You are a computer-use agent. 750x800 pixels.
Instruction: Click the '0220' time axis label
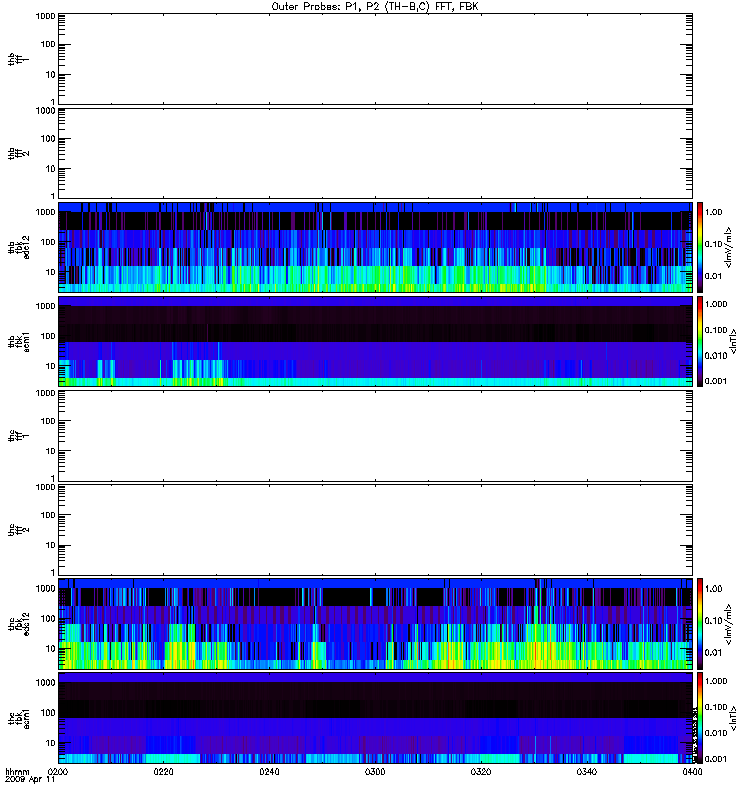tap(163, 772)
